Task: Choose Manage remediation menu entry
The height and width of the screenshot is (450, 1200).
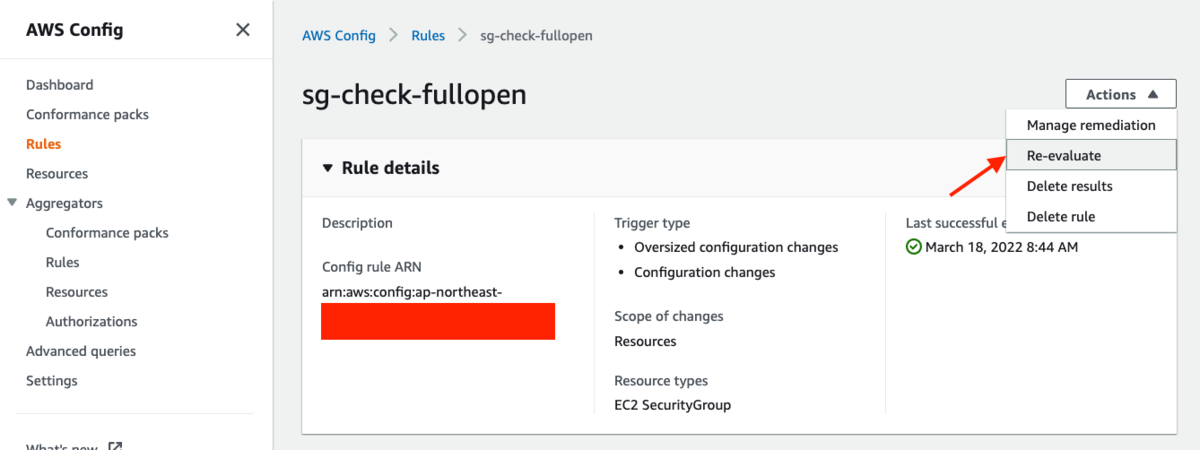Action: [x=1091, y=125]
